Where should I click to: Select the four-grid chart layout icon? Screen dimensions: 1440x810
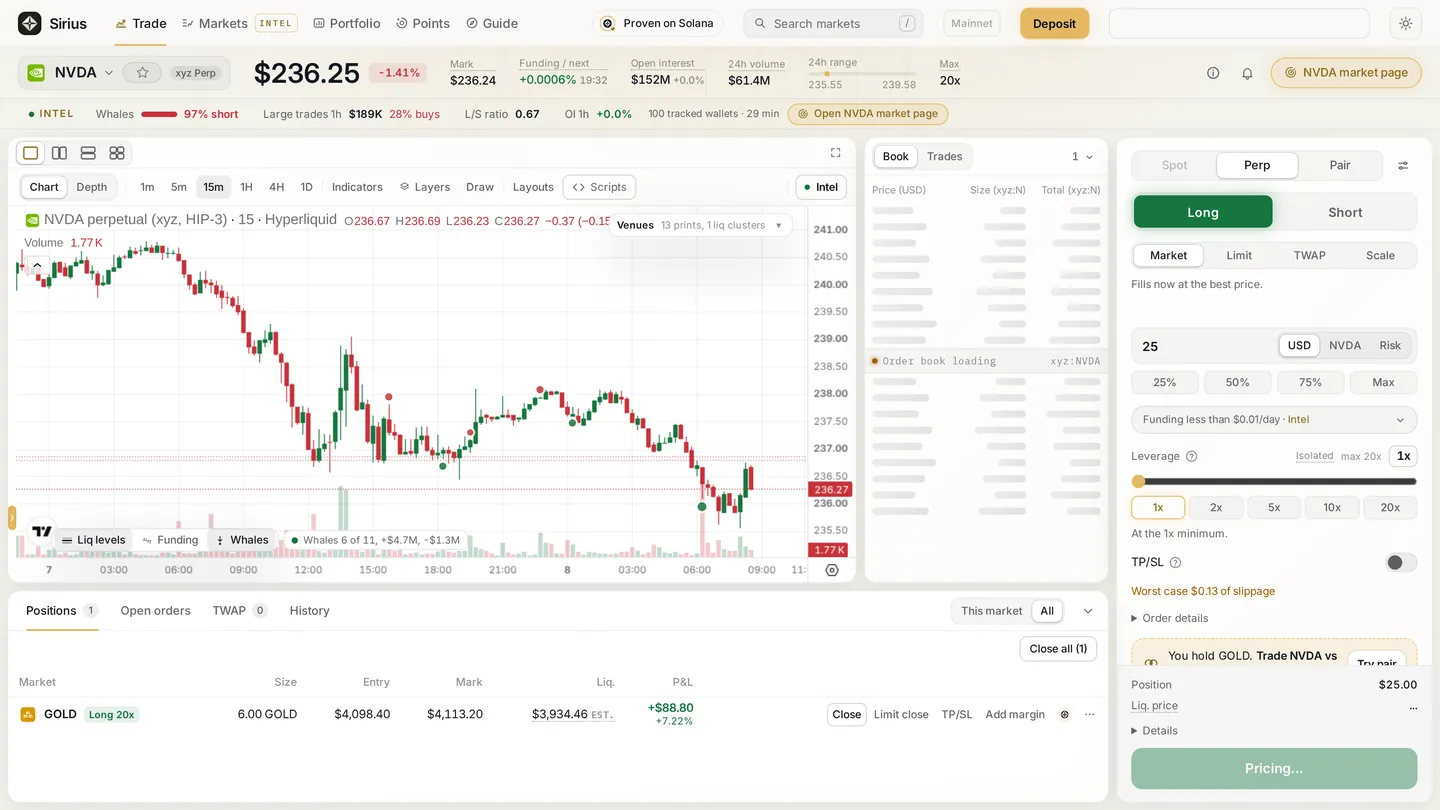click(x=117, y=153)
